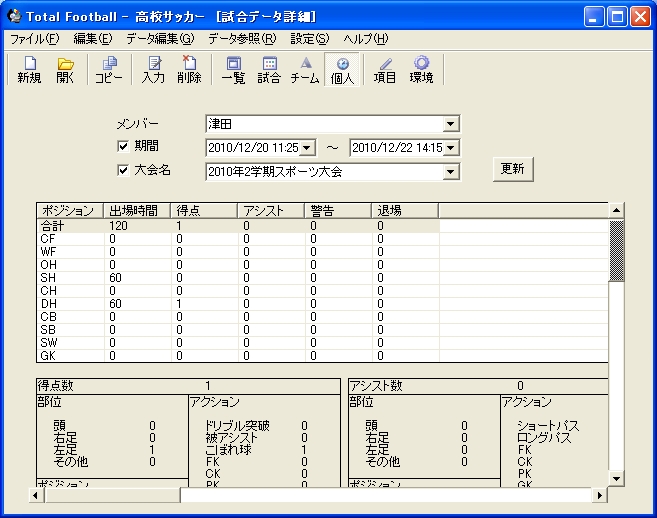Click the ショートパス action entry

(x=548, y=426)
